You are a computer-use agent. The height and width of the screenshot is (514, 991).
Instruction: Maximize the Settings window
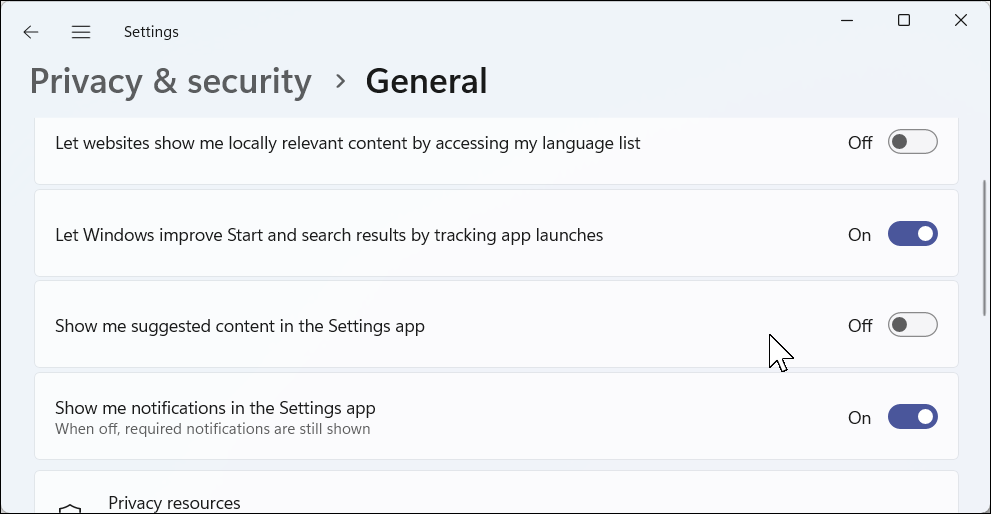904,20
